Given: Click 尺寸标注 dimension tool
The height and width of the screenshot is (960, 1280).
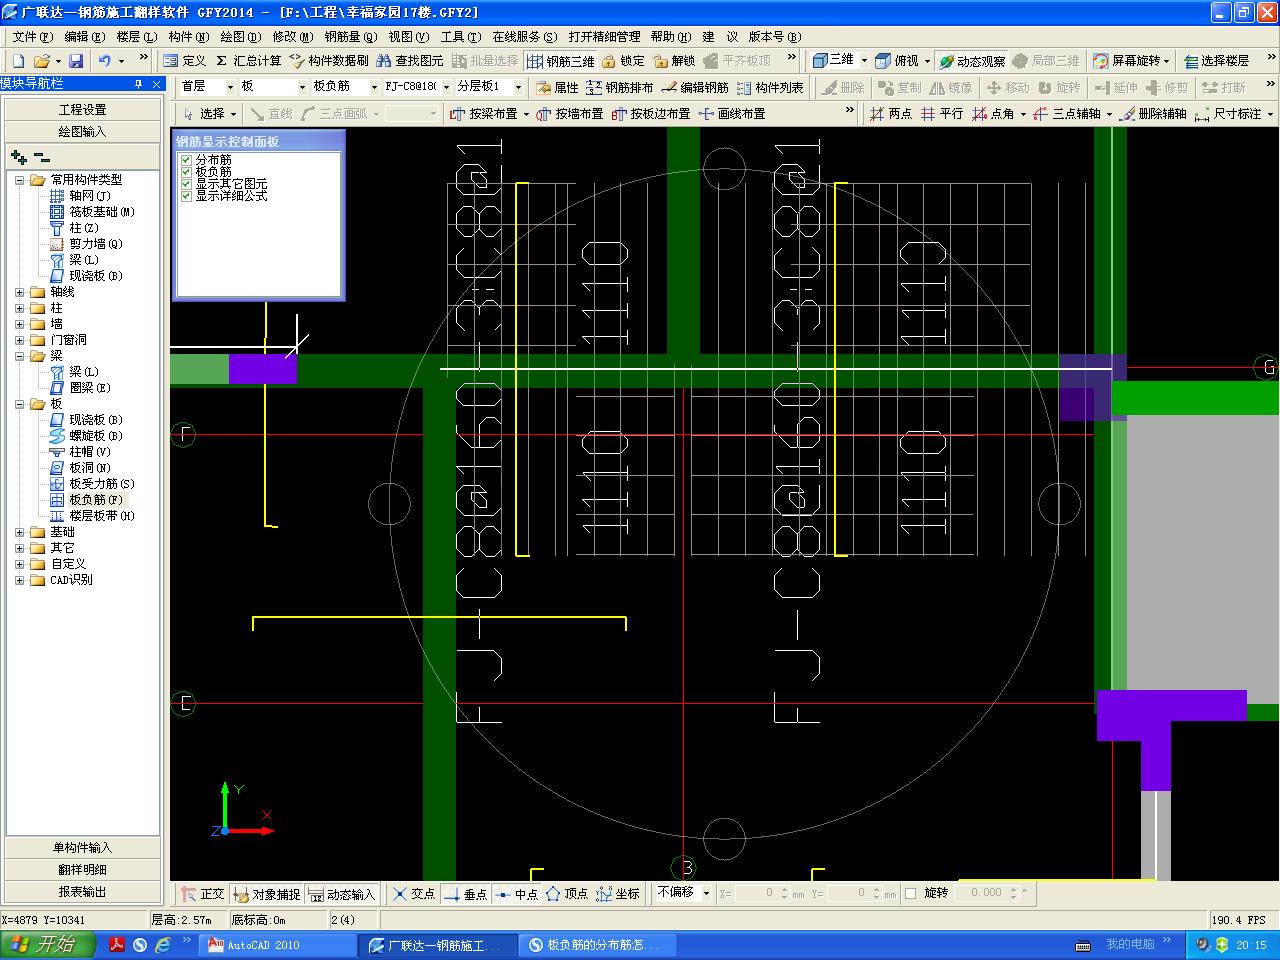Looking at the screenshot, I should pos(1228,114).
